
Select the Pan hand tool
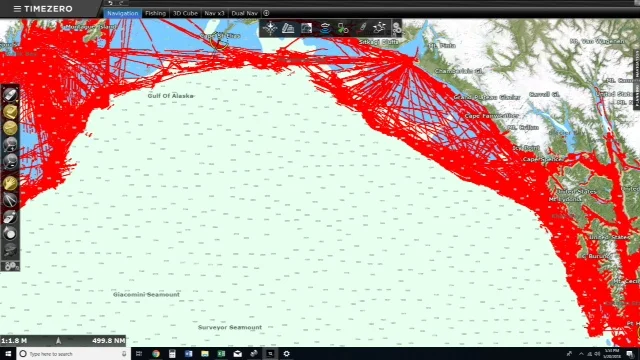click(x=10, y=183)
